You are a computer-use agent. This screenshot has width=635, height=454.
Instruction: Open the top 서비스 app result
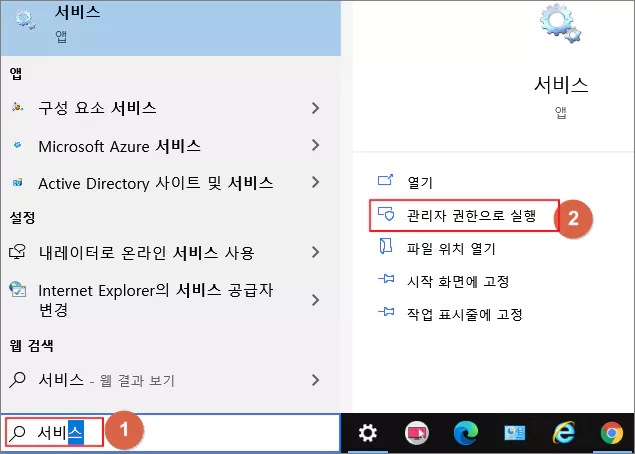pyautogui.click(x=170, y=28)
